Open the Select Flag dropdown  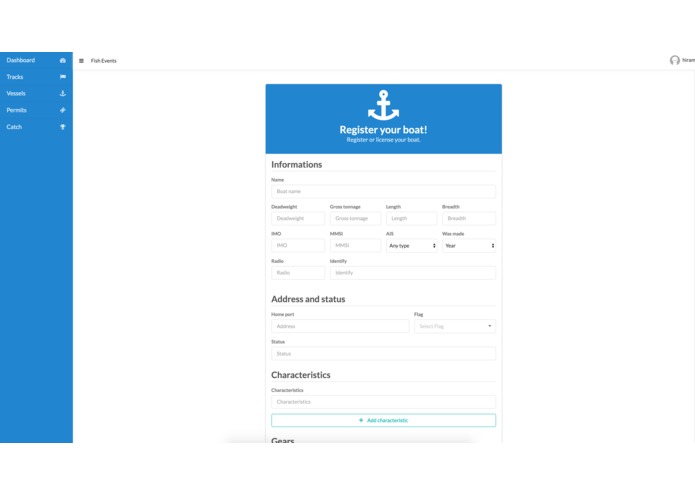pyautogui.click(x=455, y=326)
